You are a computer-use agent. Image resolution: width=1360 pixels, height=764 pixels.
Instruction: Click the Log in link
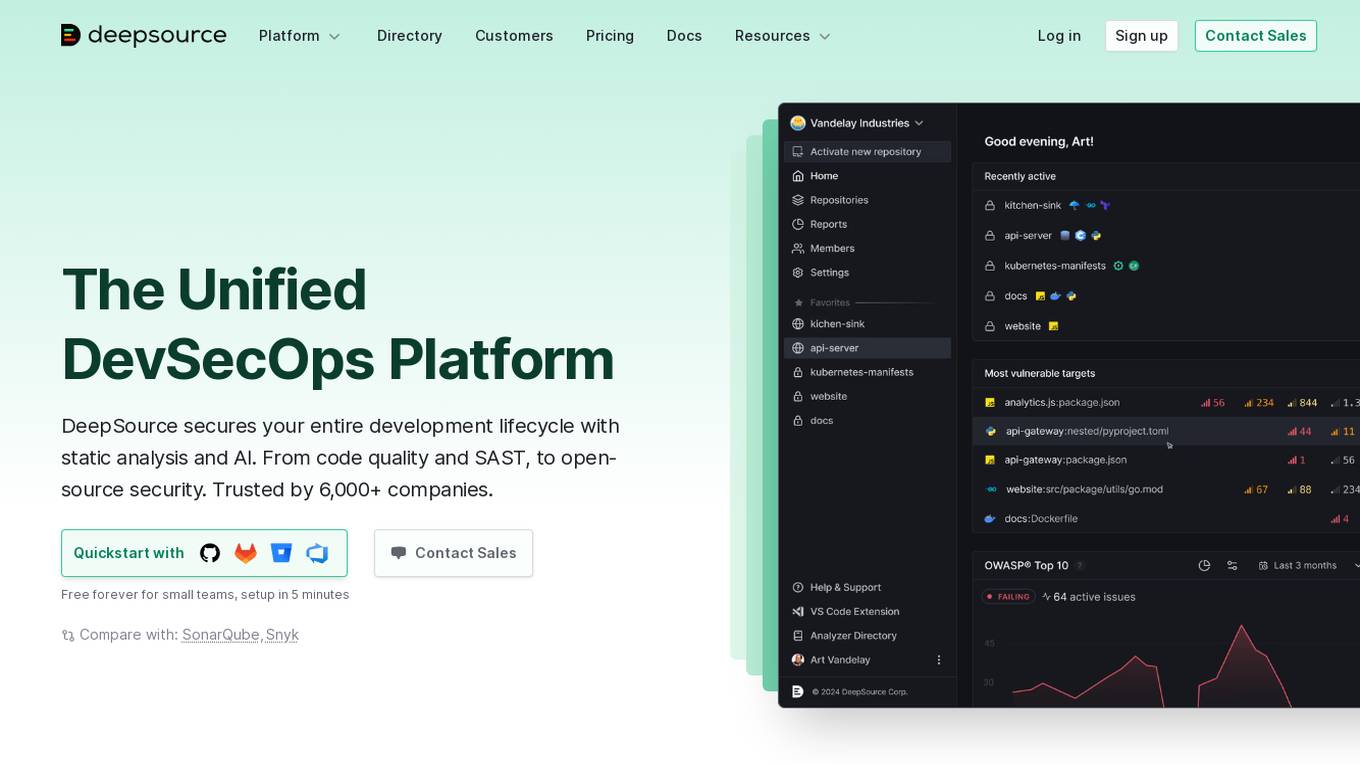(x=1059, y=36)
